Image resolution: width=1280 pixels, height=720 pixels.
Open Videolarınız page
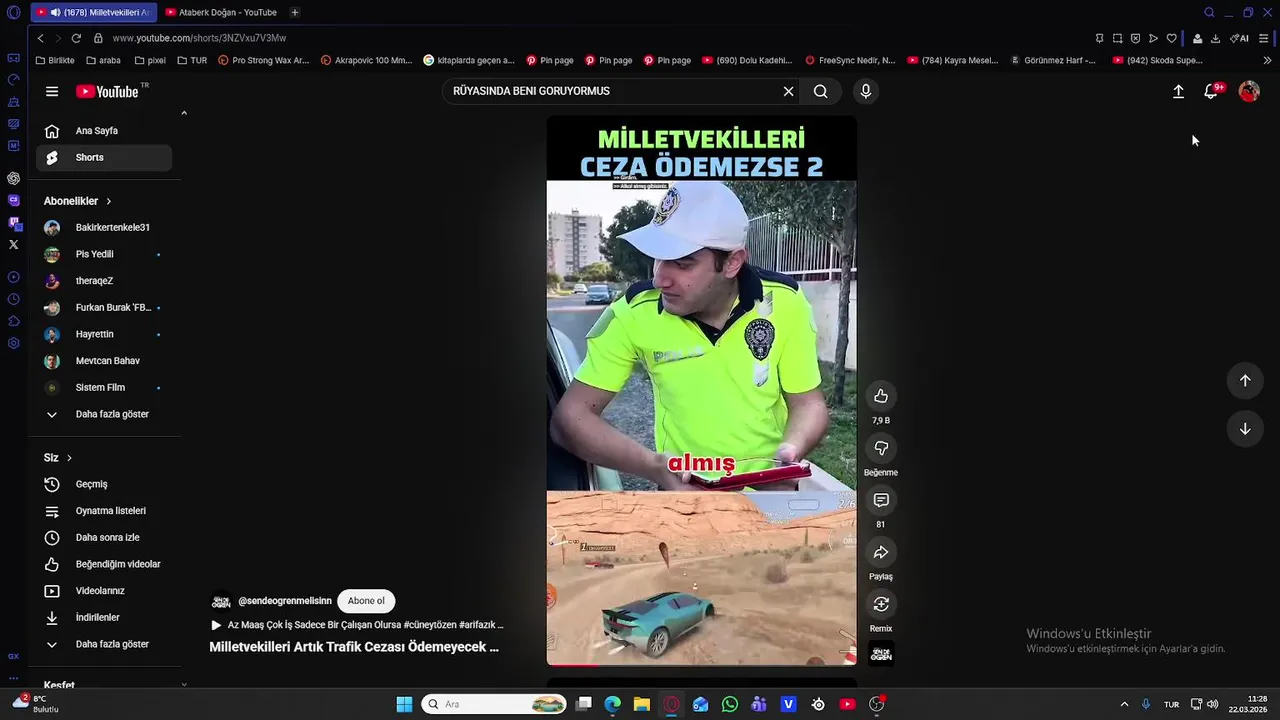104,591
